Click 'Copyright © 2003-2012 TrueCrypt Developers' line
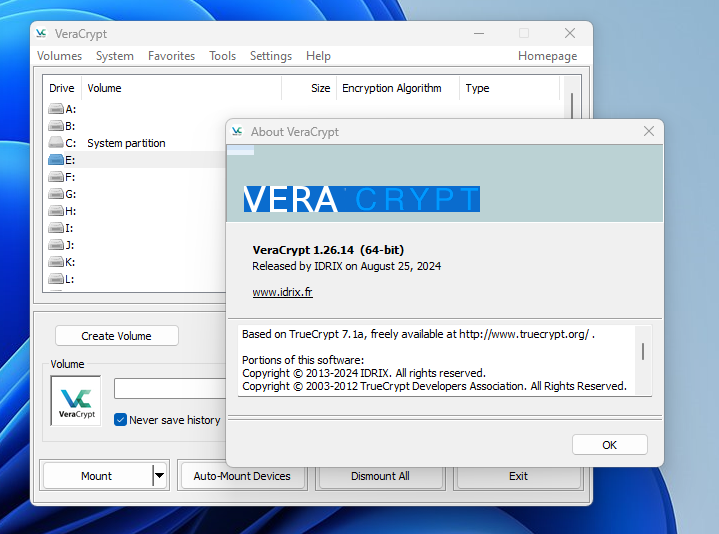Image resolution: width=719 pixels, height=534 pixels. click(434, 386)
